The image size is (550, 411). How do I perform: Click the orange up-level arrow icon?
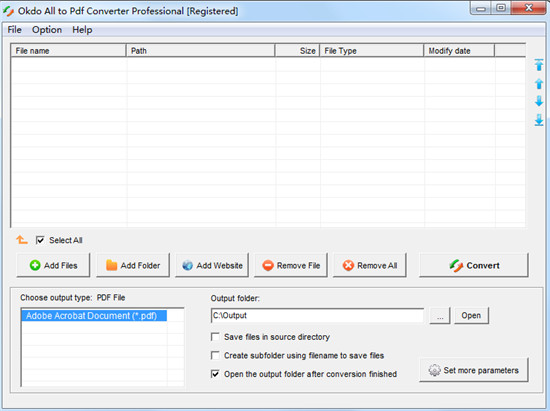point(22,240)
